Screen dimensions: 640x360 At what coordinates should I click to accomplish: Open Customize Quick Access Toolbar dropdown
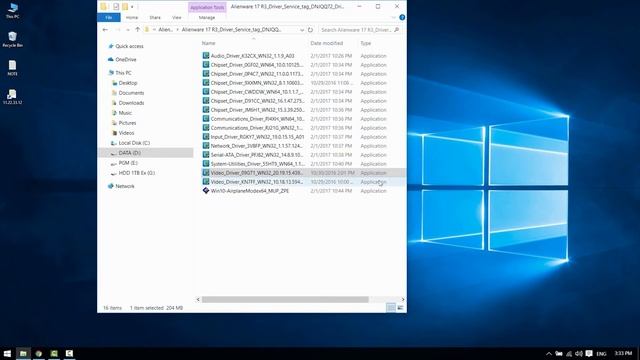click(132, 7)
